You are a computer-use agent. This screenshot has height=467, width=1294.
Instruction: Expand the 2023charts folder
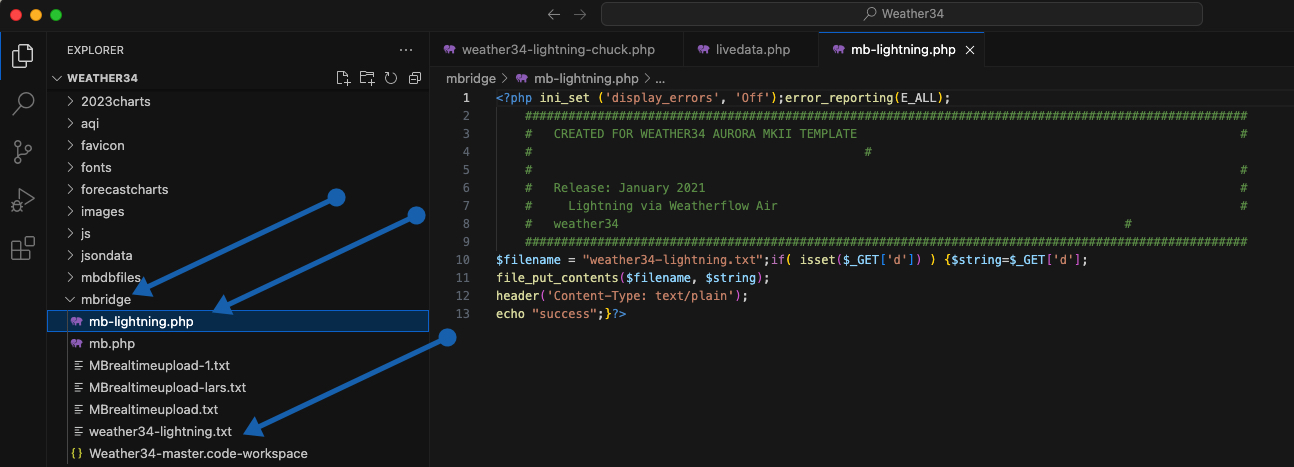[115, 101]
